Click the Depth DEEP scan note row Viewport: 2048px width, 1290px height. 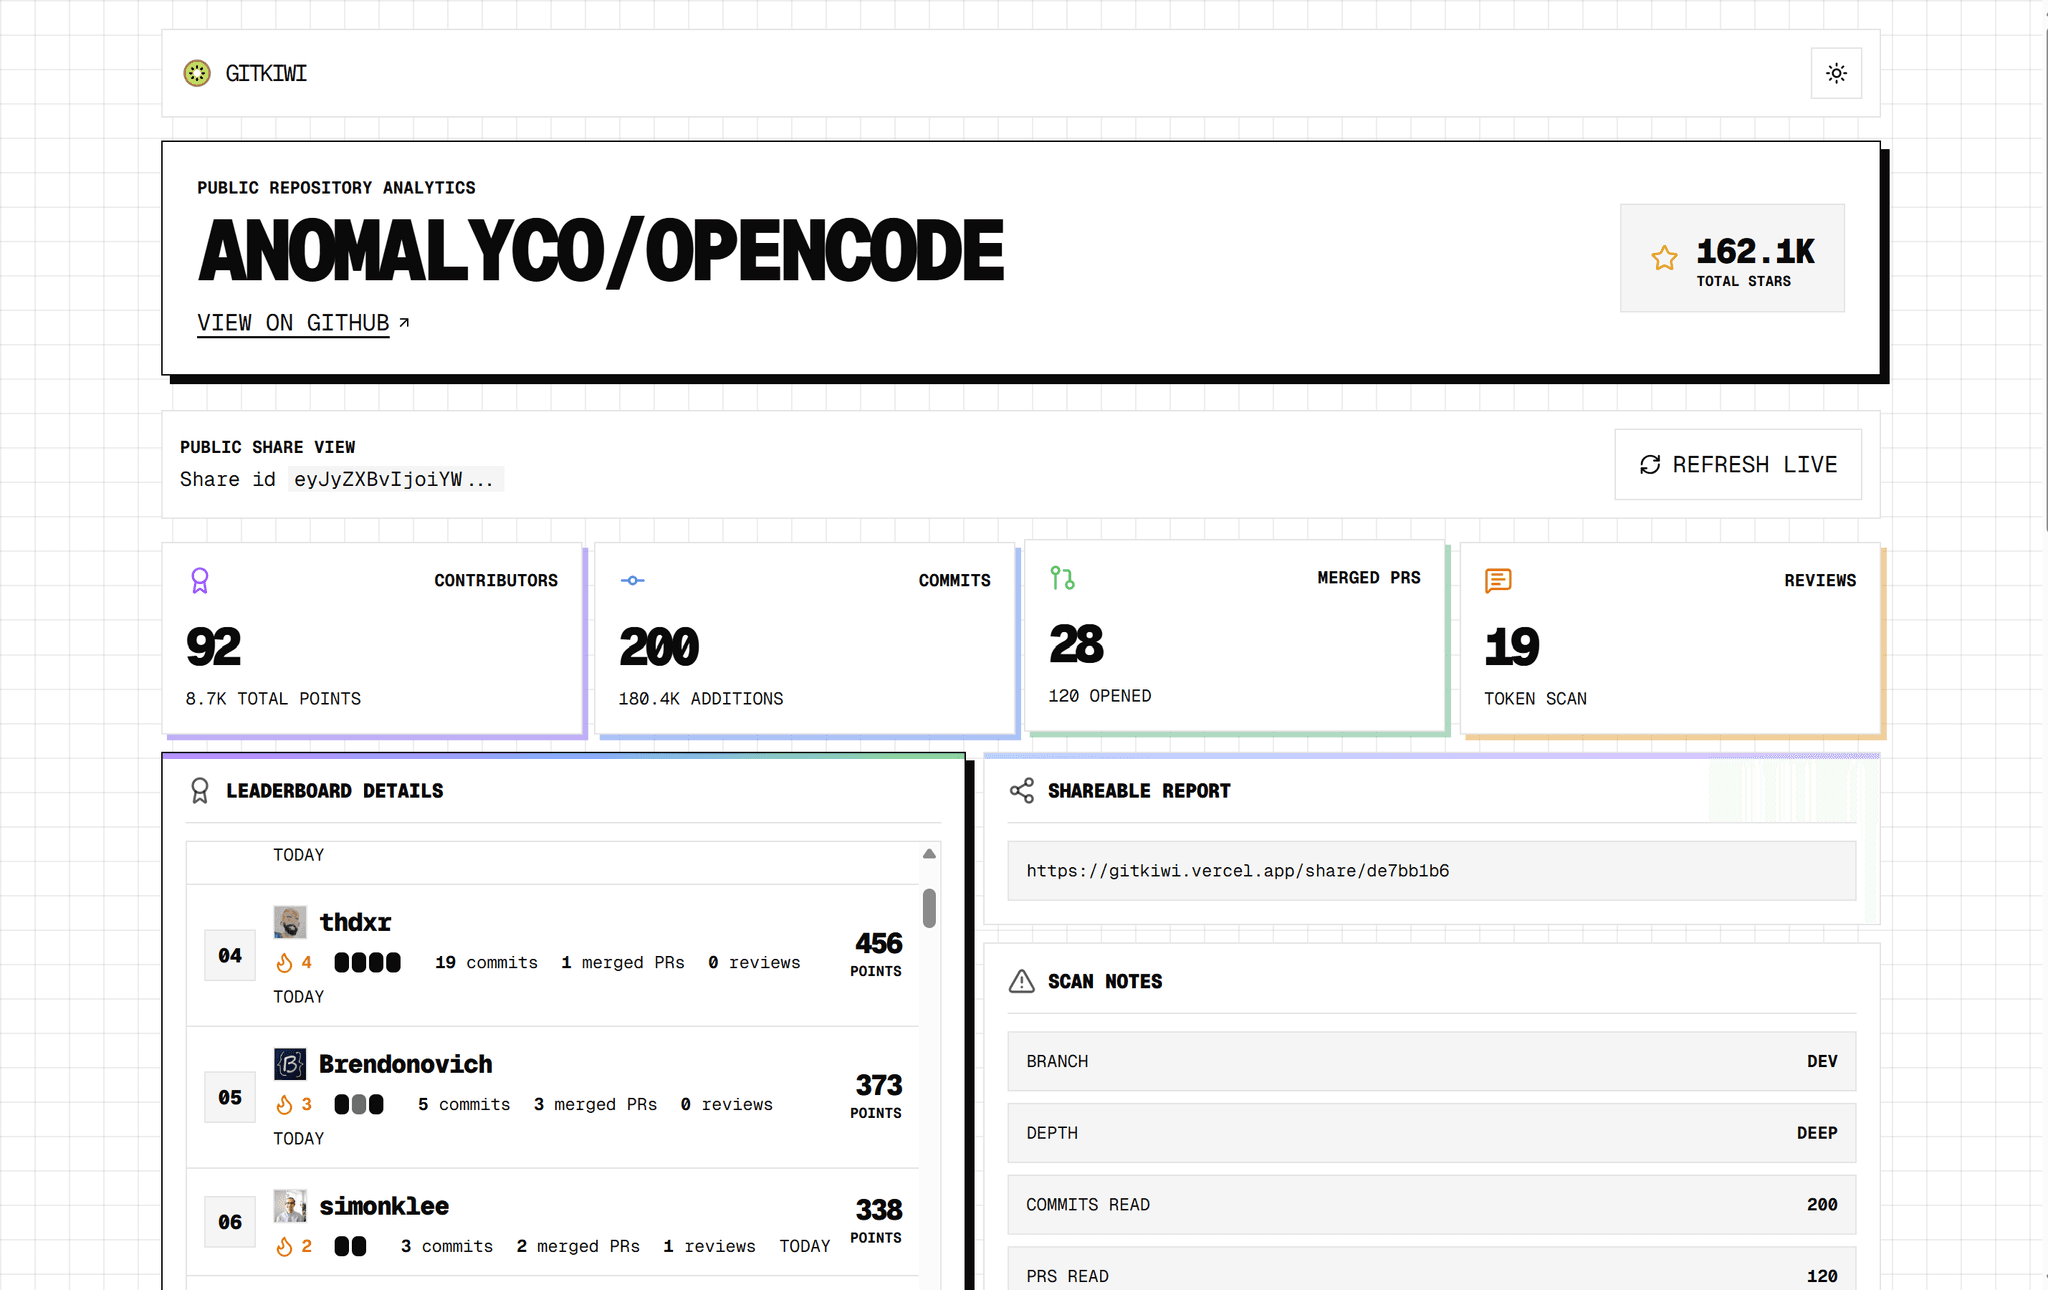click(1431, 1133)
